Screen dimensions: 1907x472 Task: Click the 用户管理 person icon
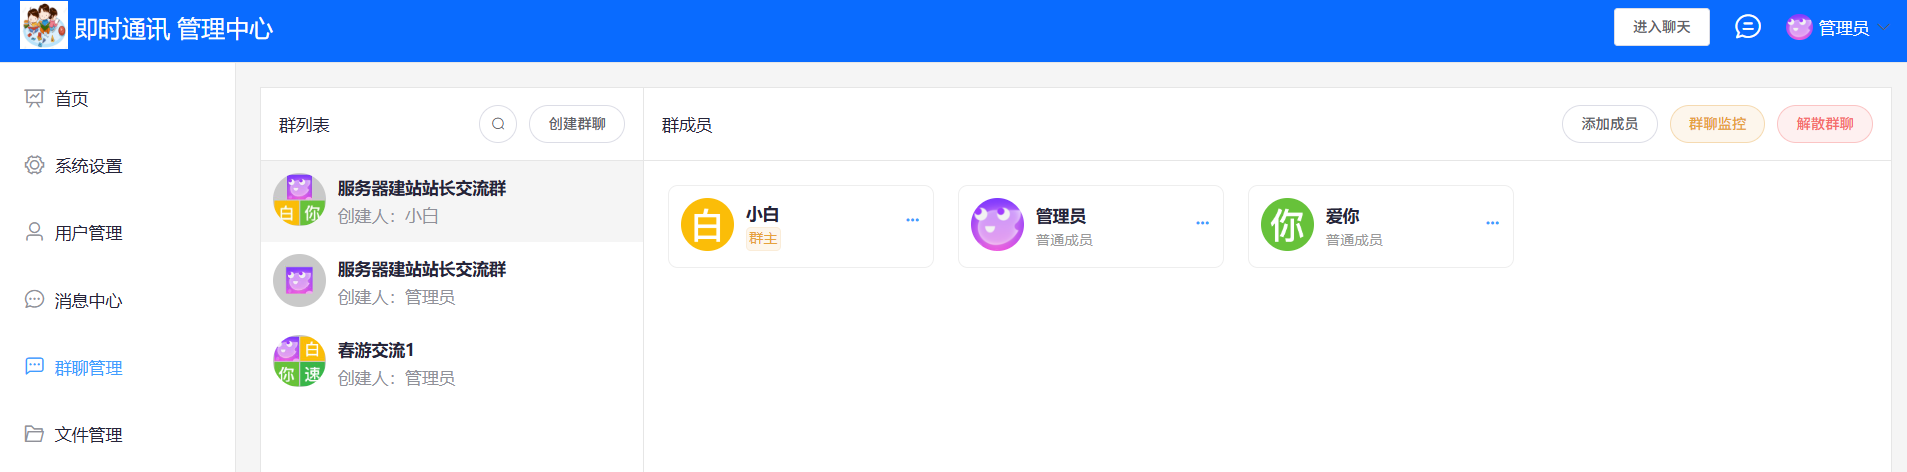click(x=35, y=232)
